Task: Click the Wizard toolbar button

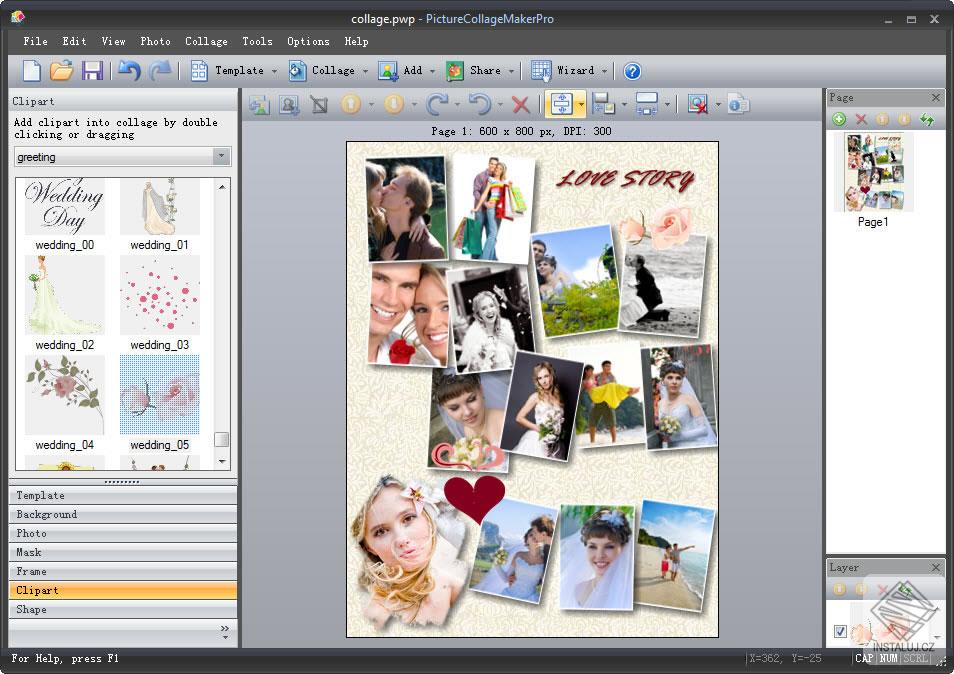Action: coord(571,70)
